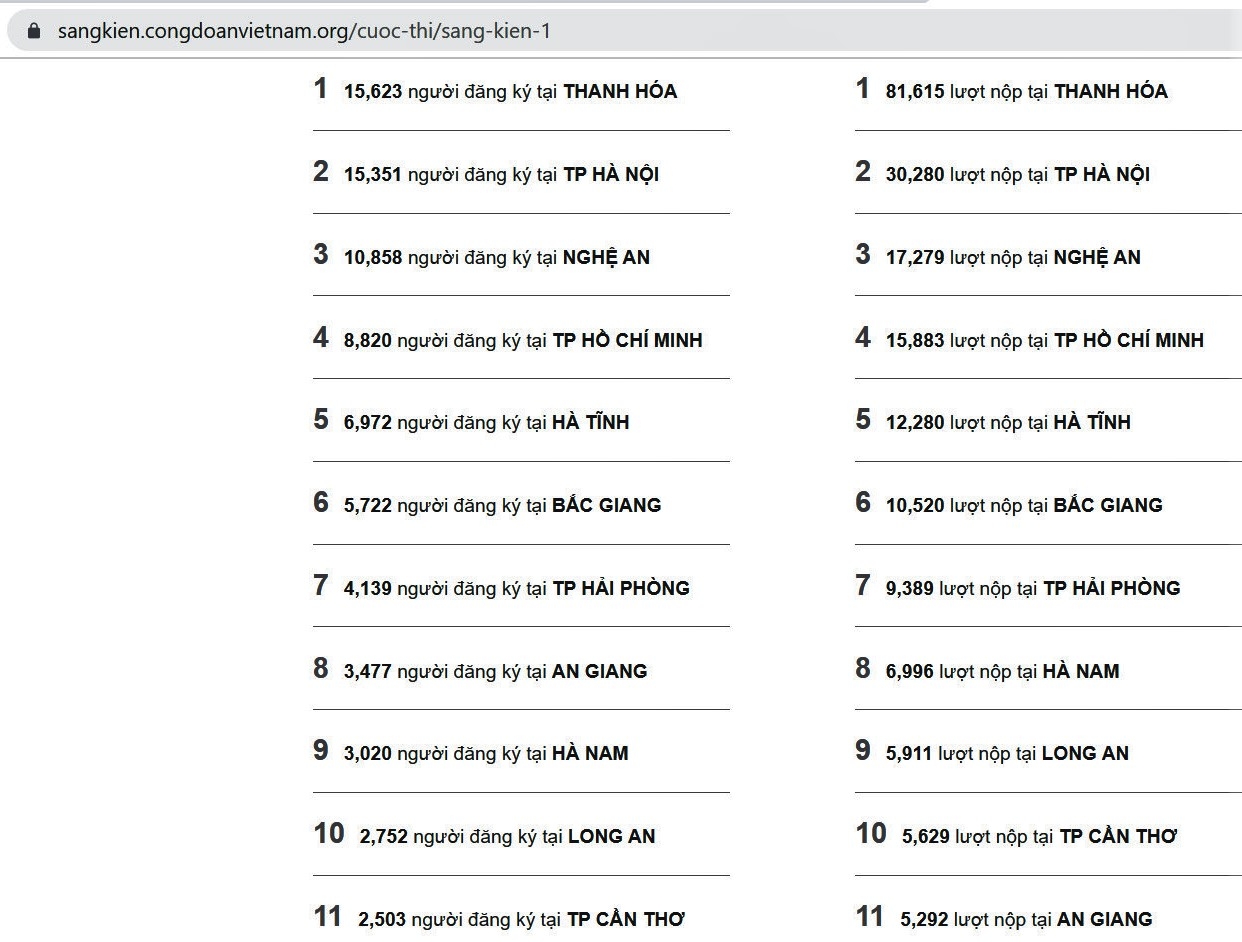Choose 15,883 lượt nộp TP HỒ CHÍ MINH row
This screenshot has height=942, width=1242.
(x=1044, y=340)
